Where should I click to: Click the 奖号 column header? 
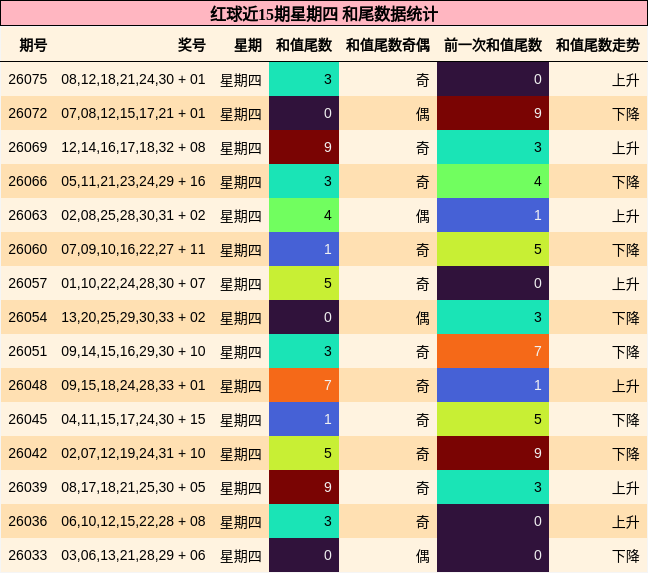point(192,45)
